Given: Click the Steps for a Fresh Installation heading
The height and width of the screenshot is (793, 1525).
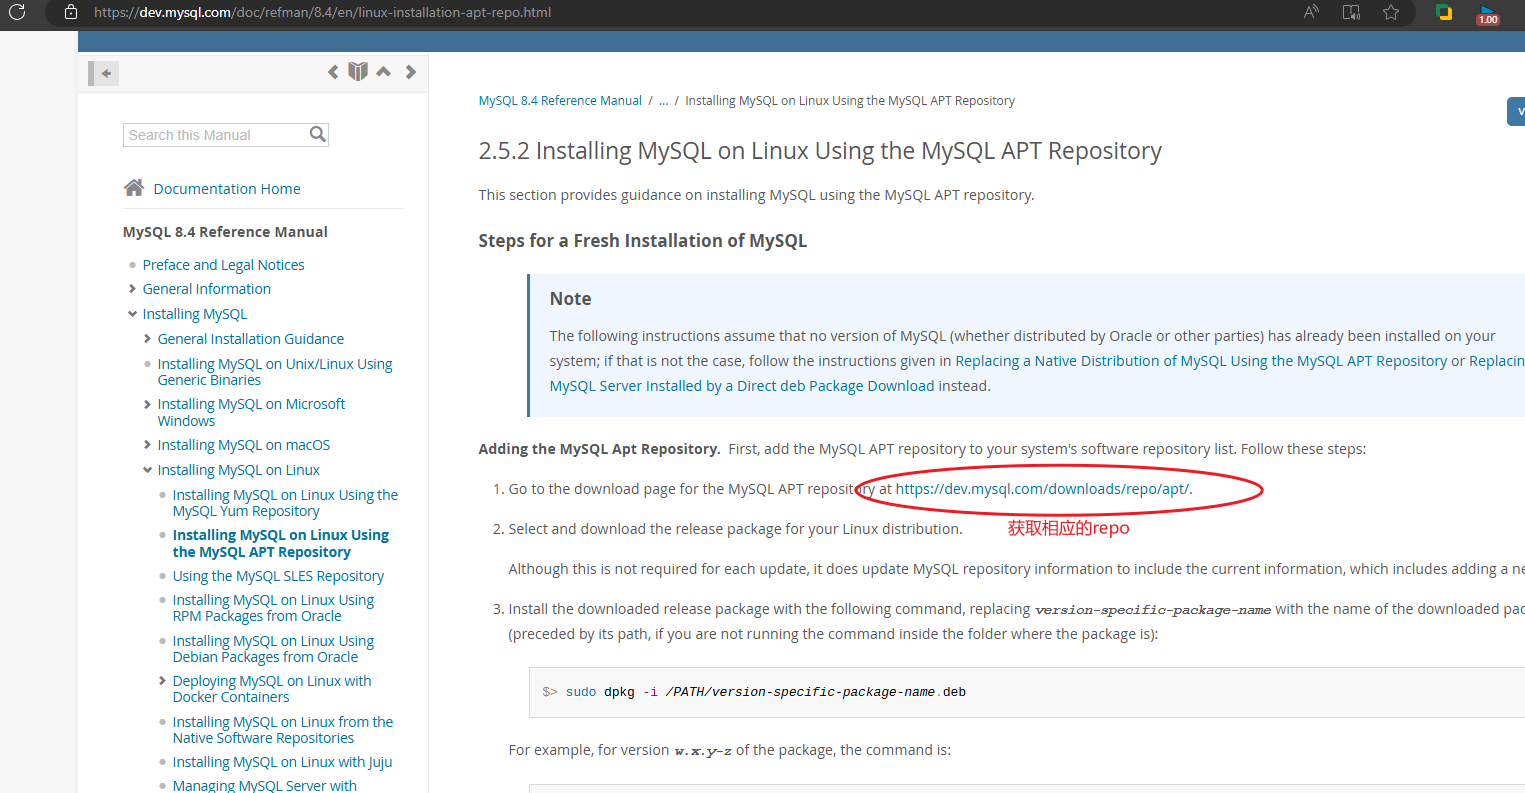Looking at the screenshot, I should coord(643,241).
